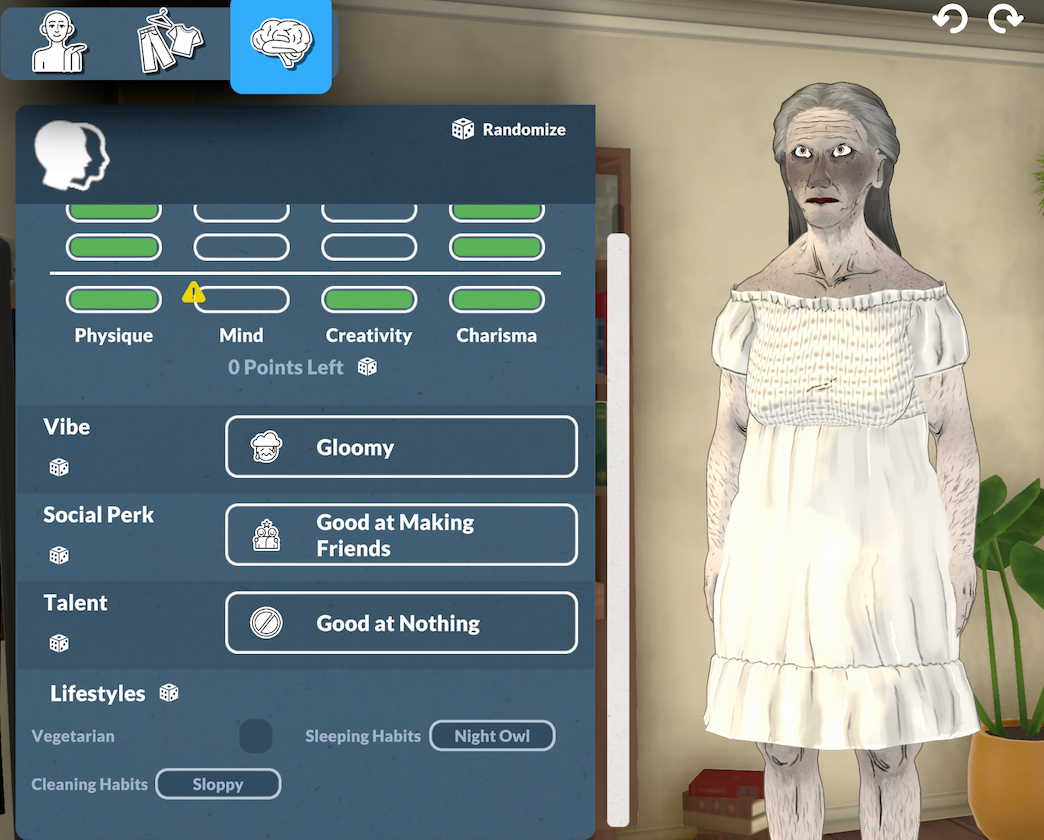The width and height of the screenshot is (1044, 840).
Task: Click the personality panel scrollbar
Action: click(x=618, y=530)
